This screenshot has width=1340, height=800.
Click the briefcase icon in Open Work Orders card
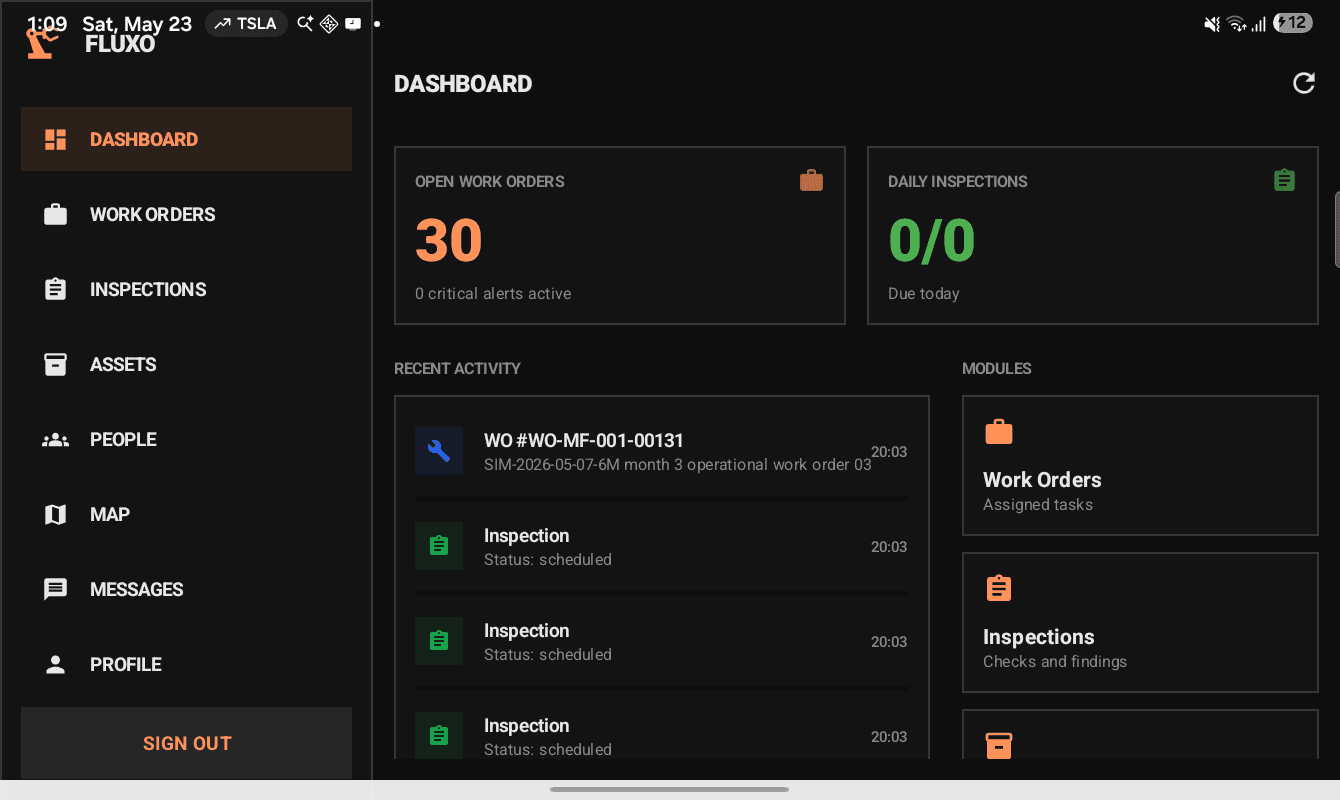tap(811, 180)
